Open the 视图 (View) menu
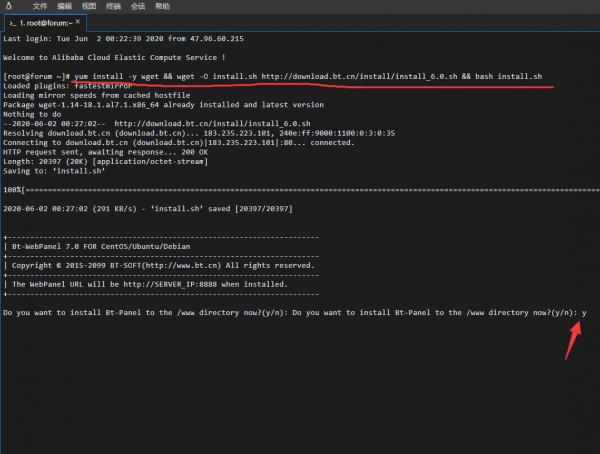 (89, 6)
